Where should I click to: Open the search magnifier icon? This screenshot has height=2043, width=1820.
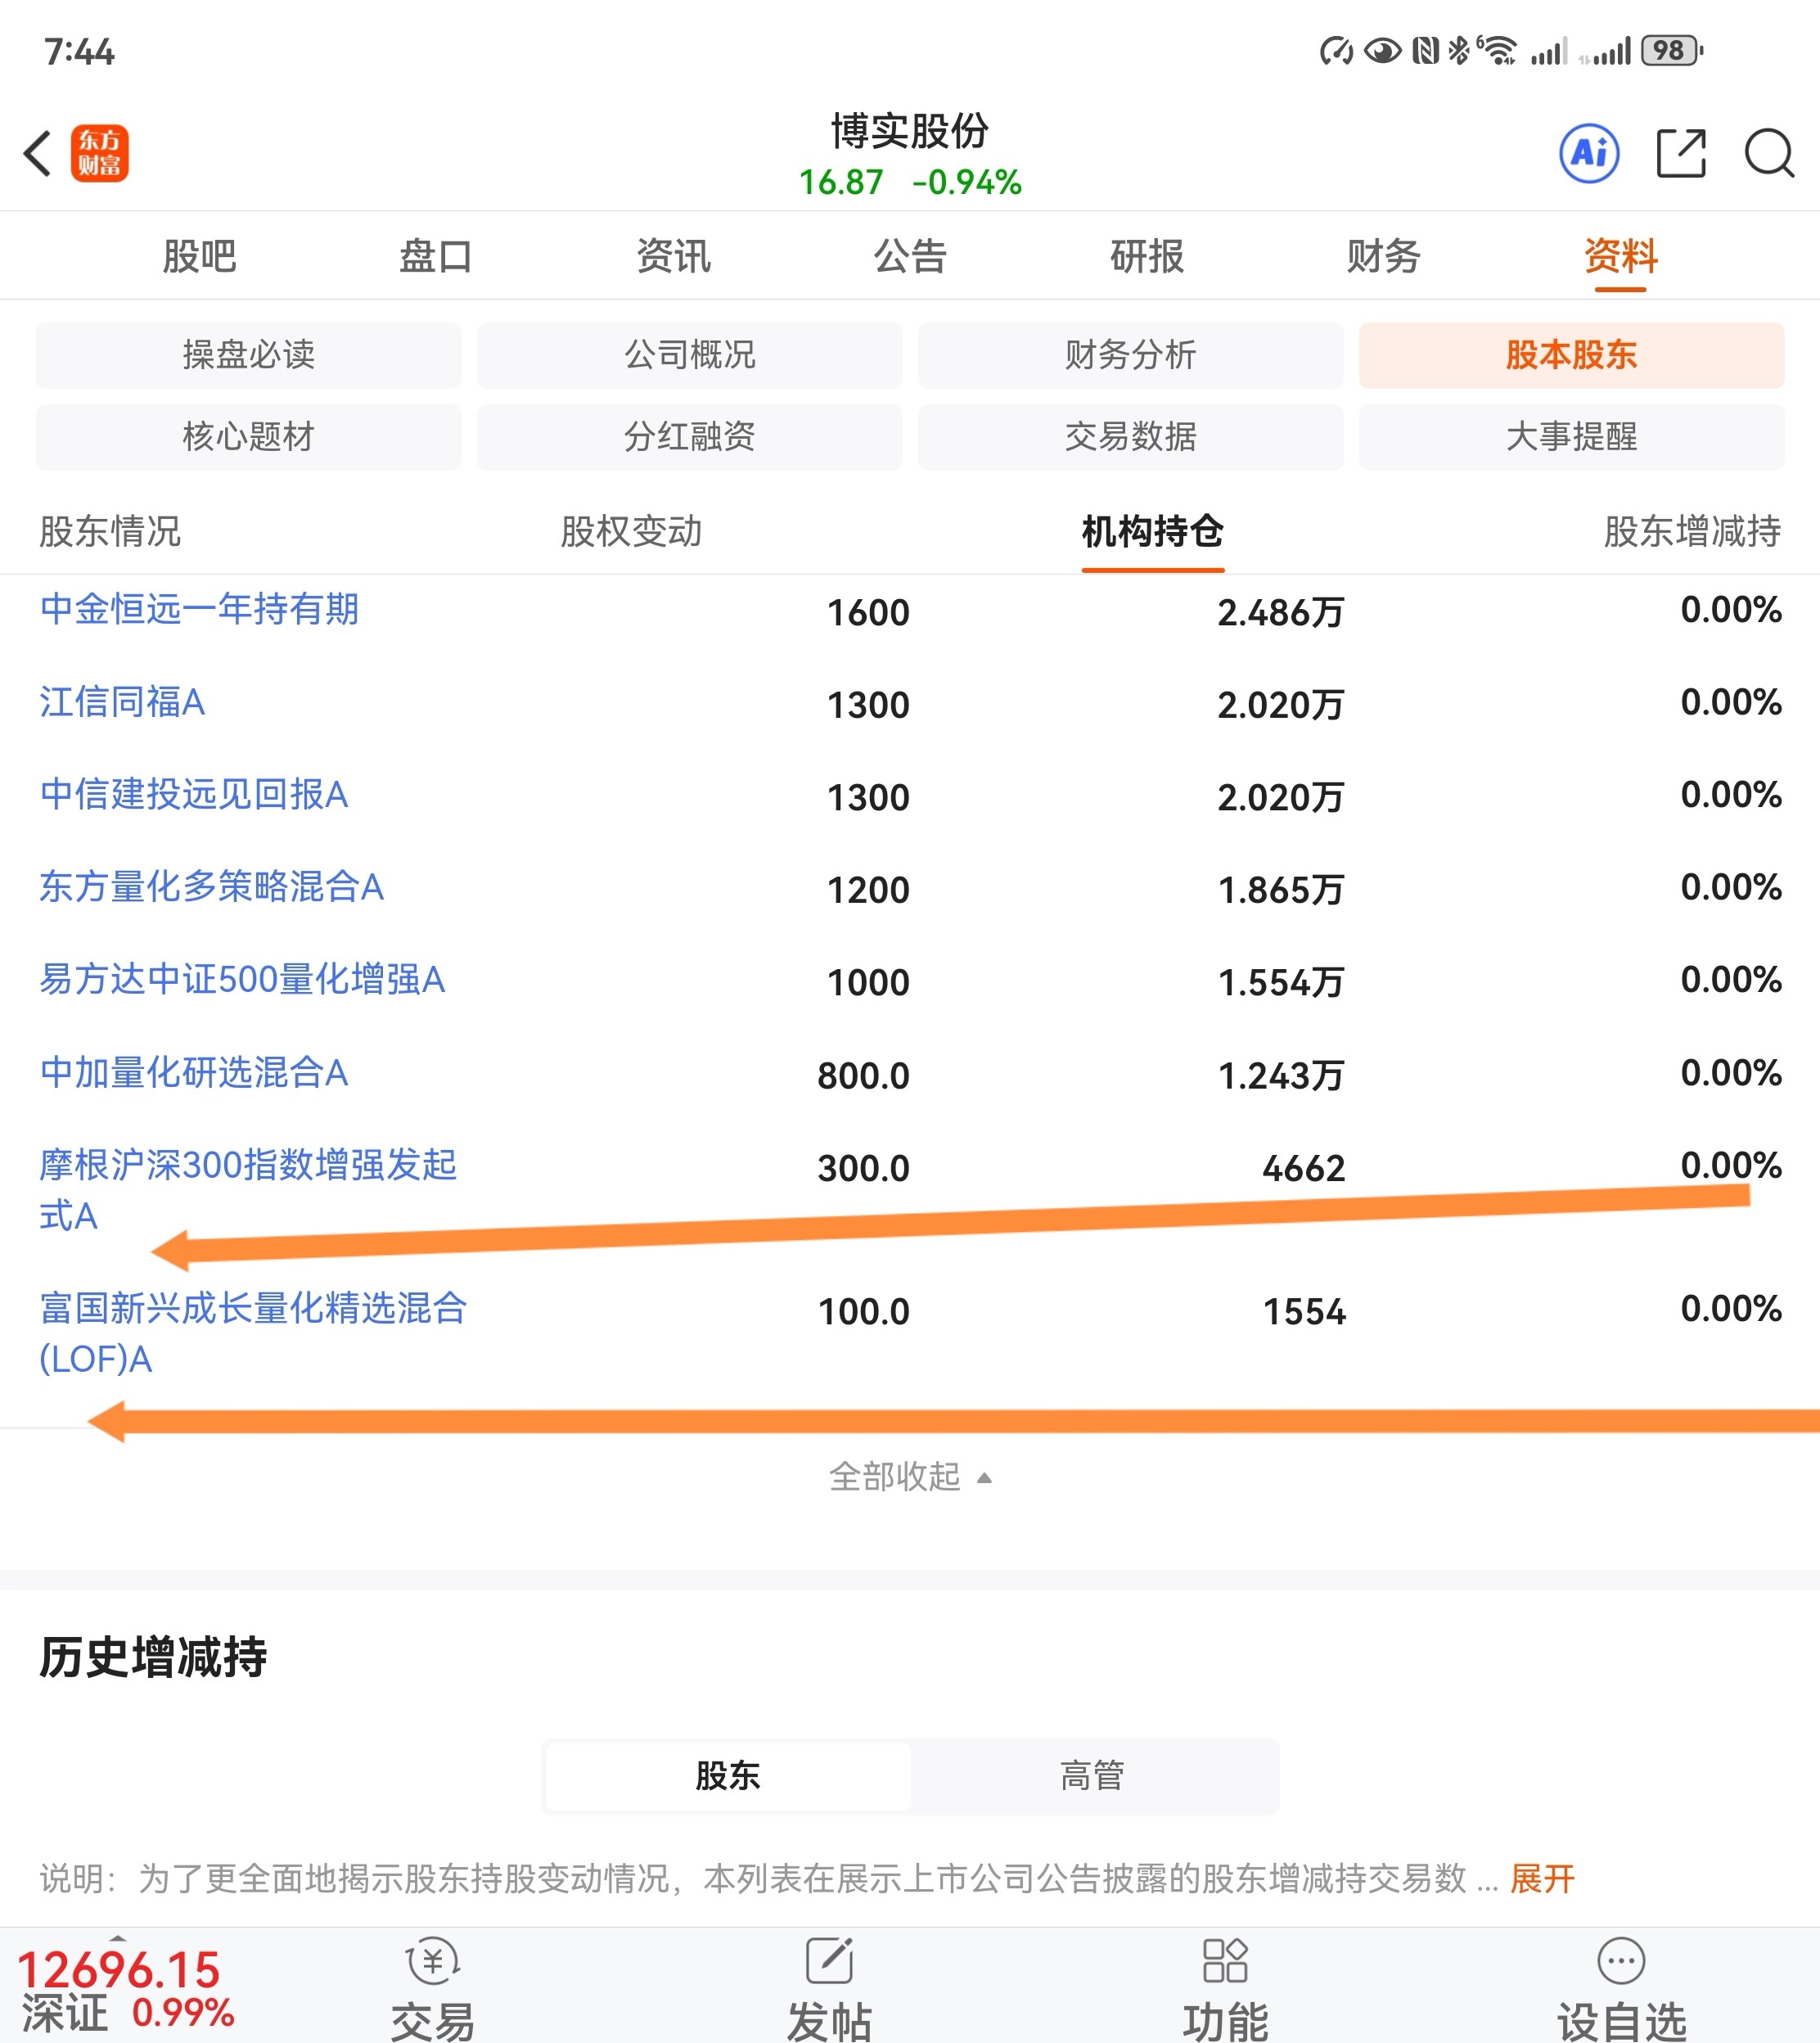tap(1769, 153)
